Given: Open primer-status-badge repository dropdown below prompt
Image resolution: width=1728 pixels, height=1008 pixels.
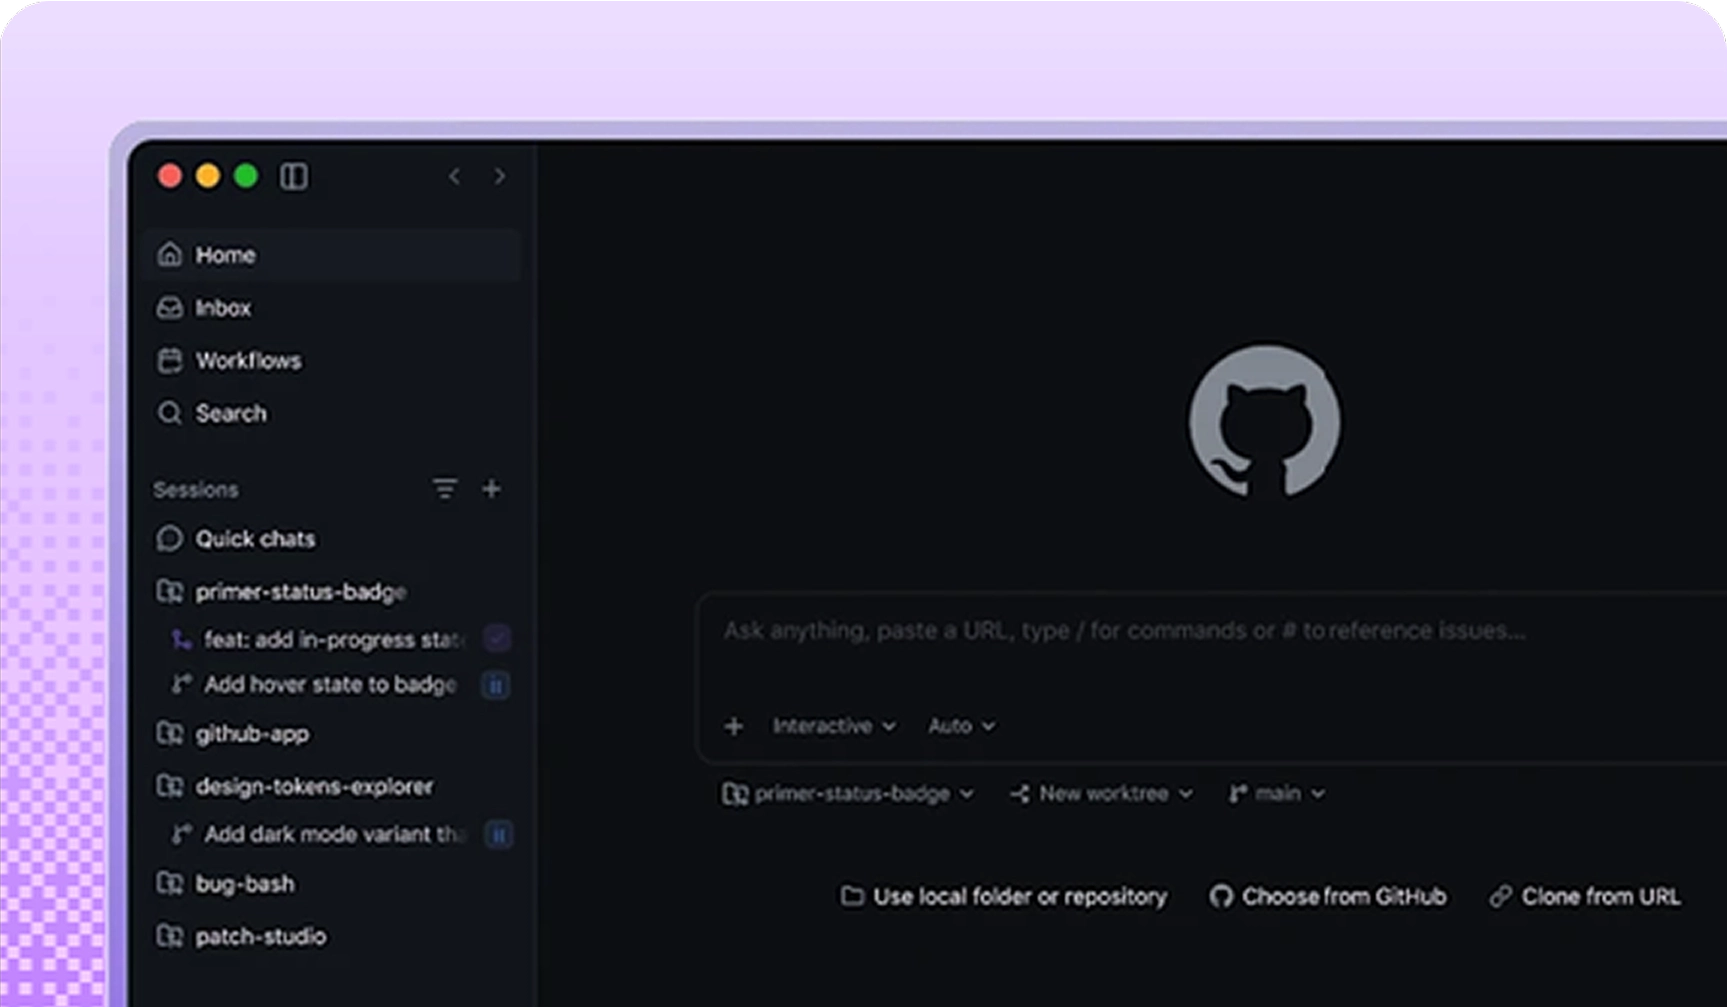Looking at the screenshot, I should (848, 794).
